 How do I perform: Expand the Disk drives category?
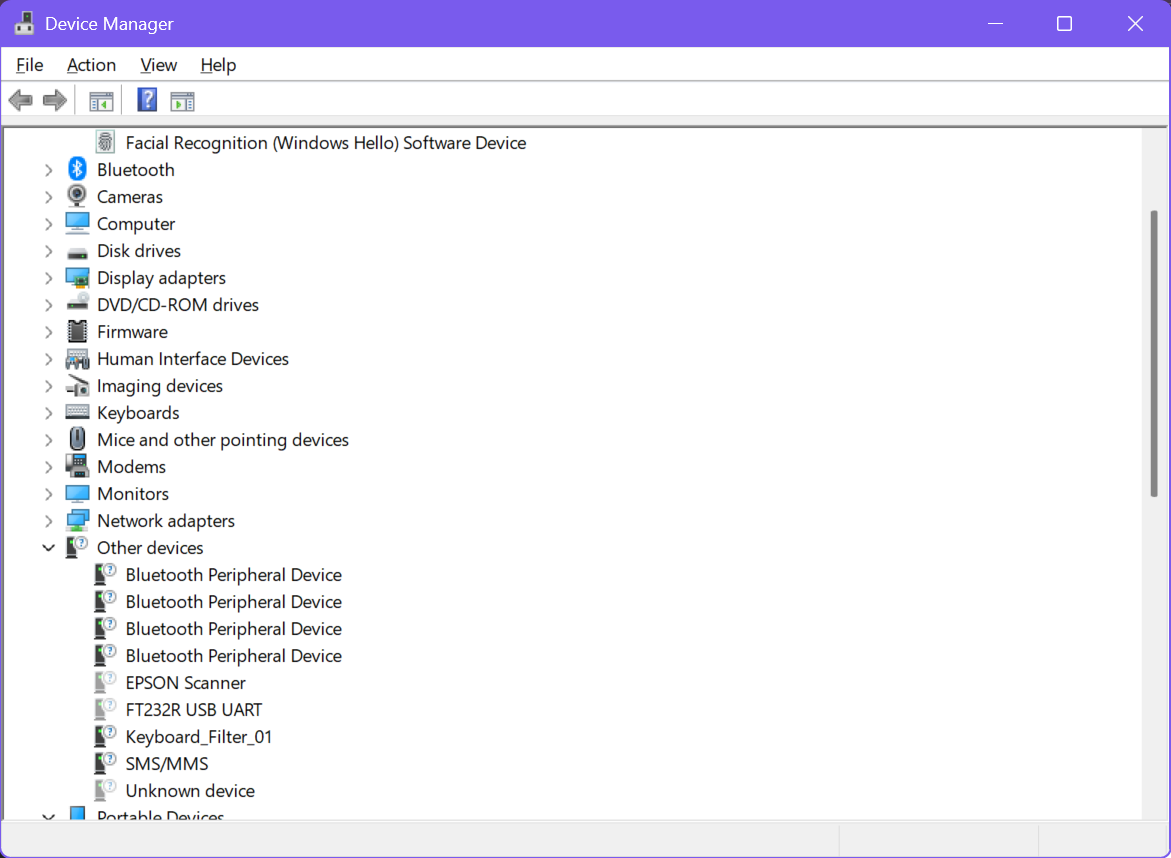click(x=49, y=251)
